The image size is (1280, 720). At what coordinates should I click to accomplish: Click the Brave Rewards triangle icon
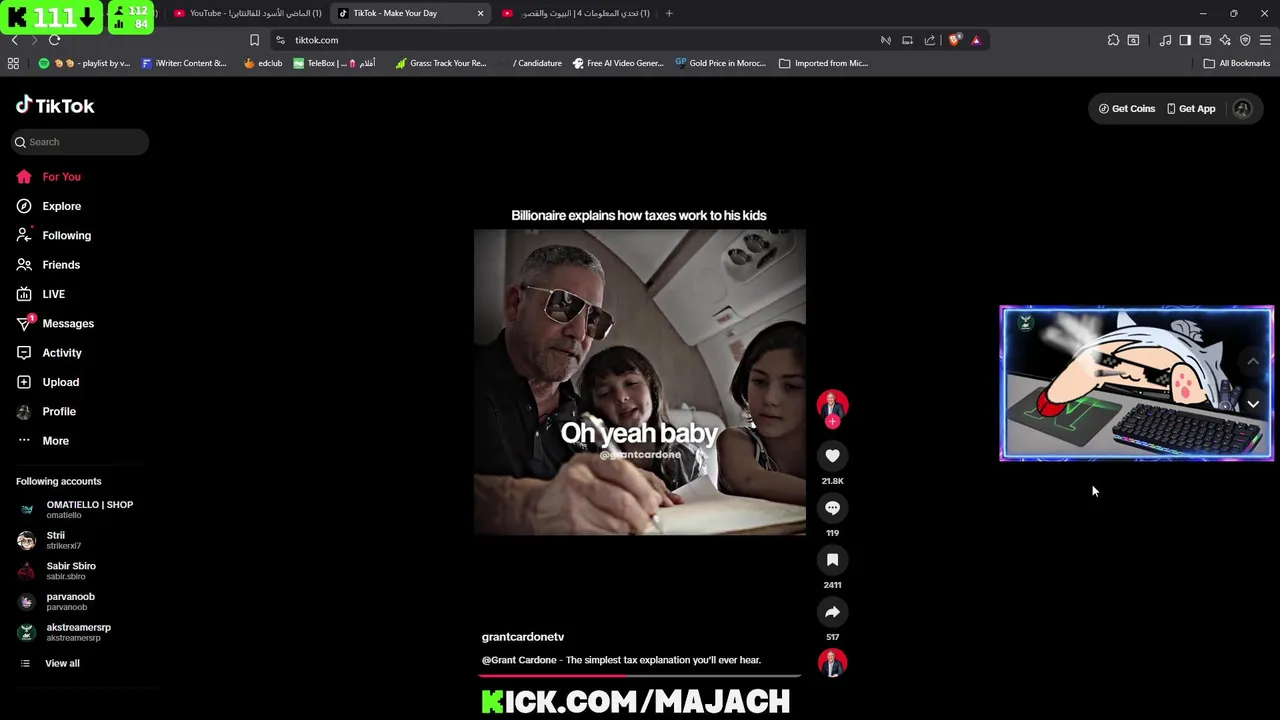click(x=976, y=40)
